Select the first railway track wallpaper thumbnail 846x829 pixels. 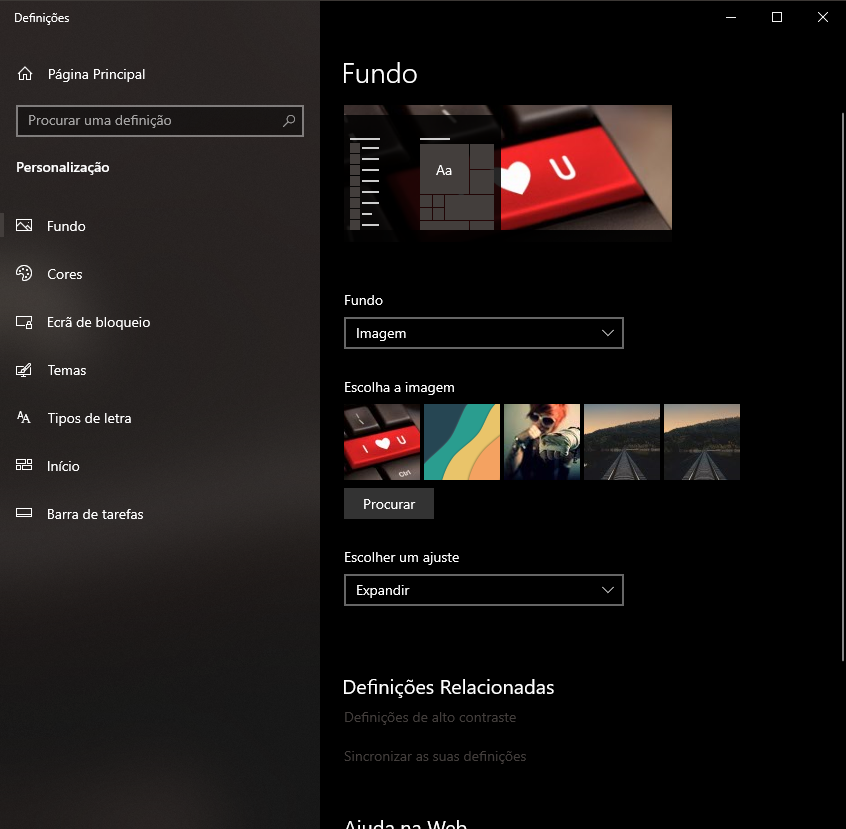pos(622,442)
